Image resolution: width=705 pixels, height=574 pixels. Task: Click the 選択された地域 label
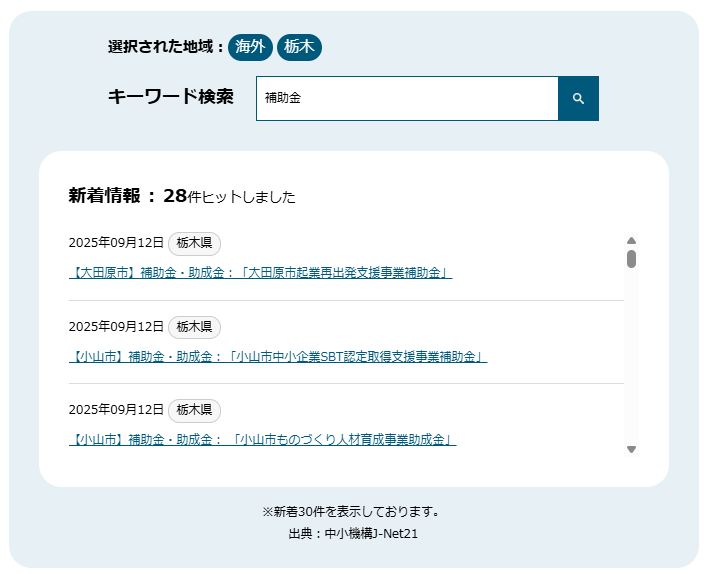tap(165, 47)
